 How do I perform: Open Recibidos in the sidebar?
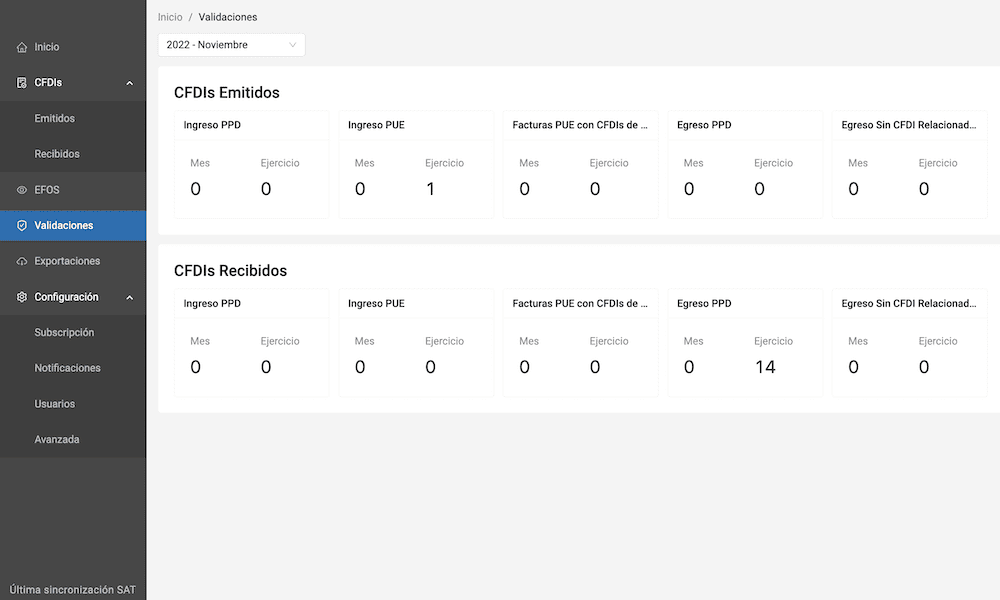57,154
